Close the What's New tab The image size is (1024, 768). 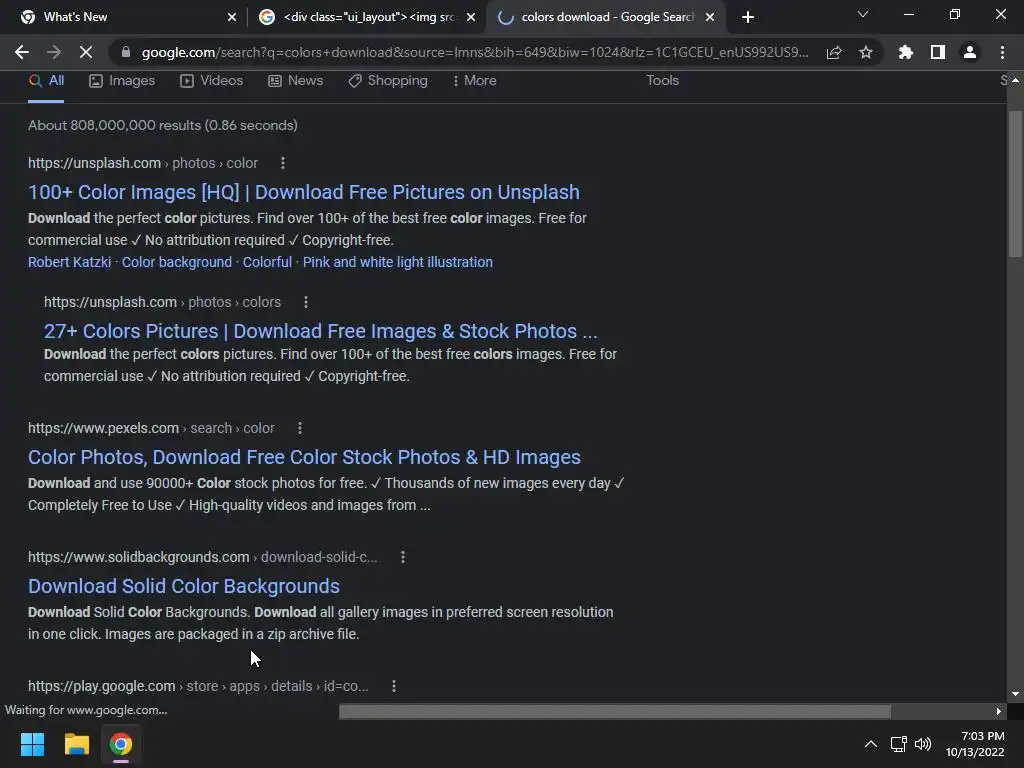tap(232, 17)
